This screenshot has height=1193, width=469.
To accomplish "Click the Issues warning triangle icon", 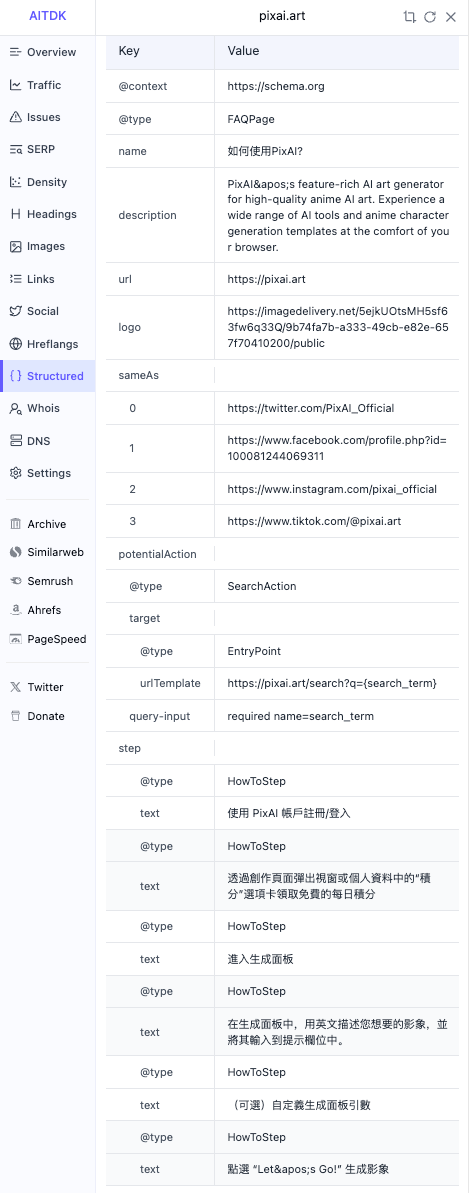I will [x=15, y=117].
